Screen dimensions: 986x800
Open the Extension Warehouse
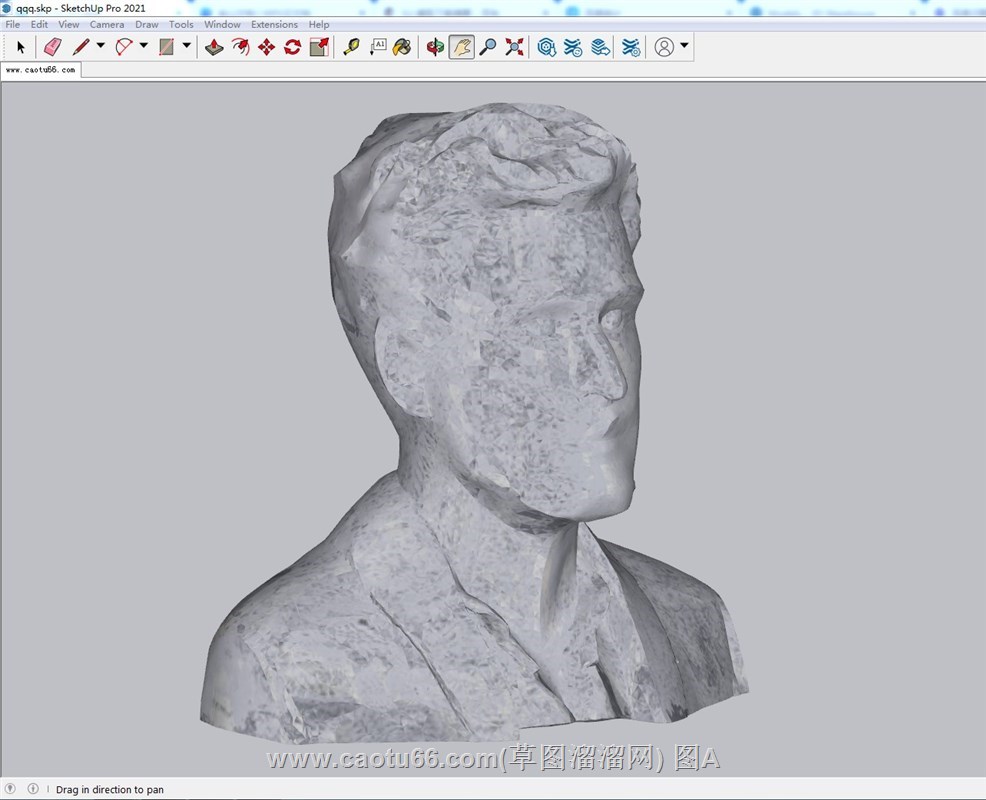tap(573, 47)
